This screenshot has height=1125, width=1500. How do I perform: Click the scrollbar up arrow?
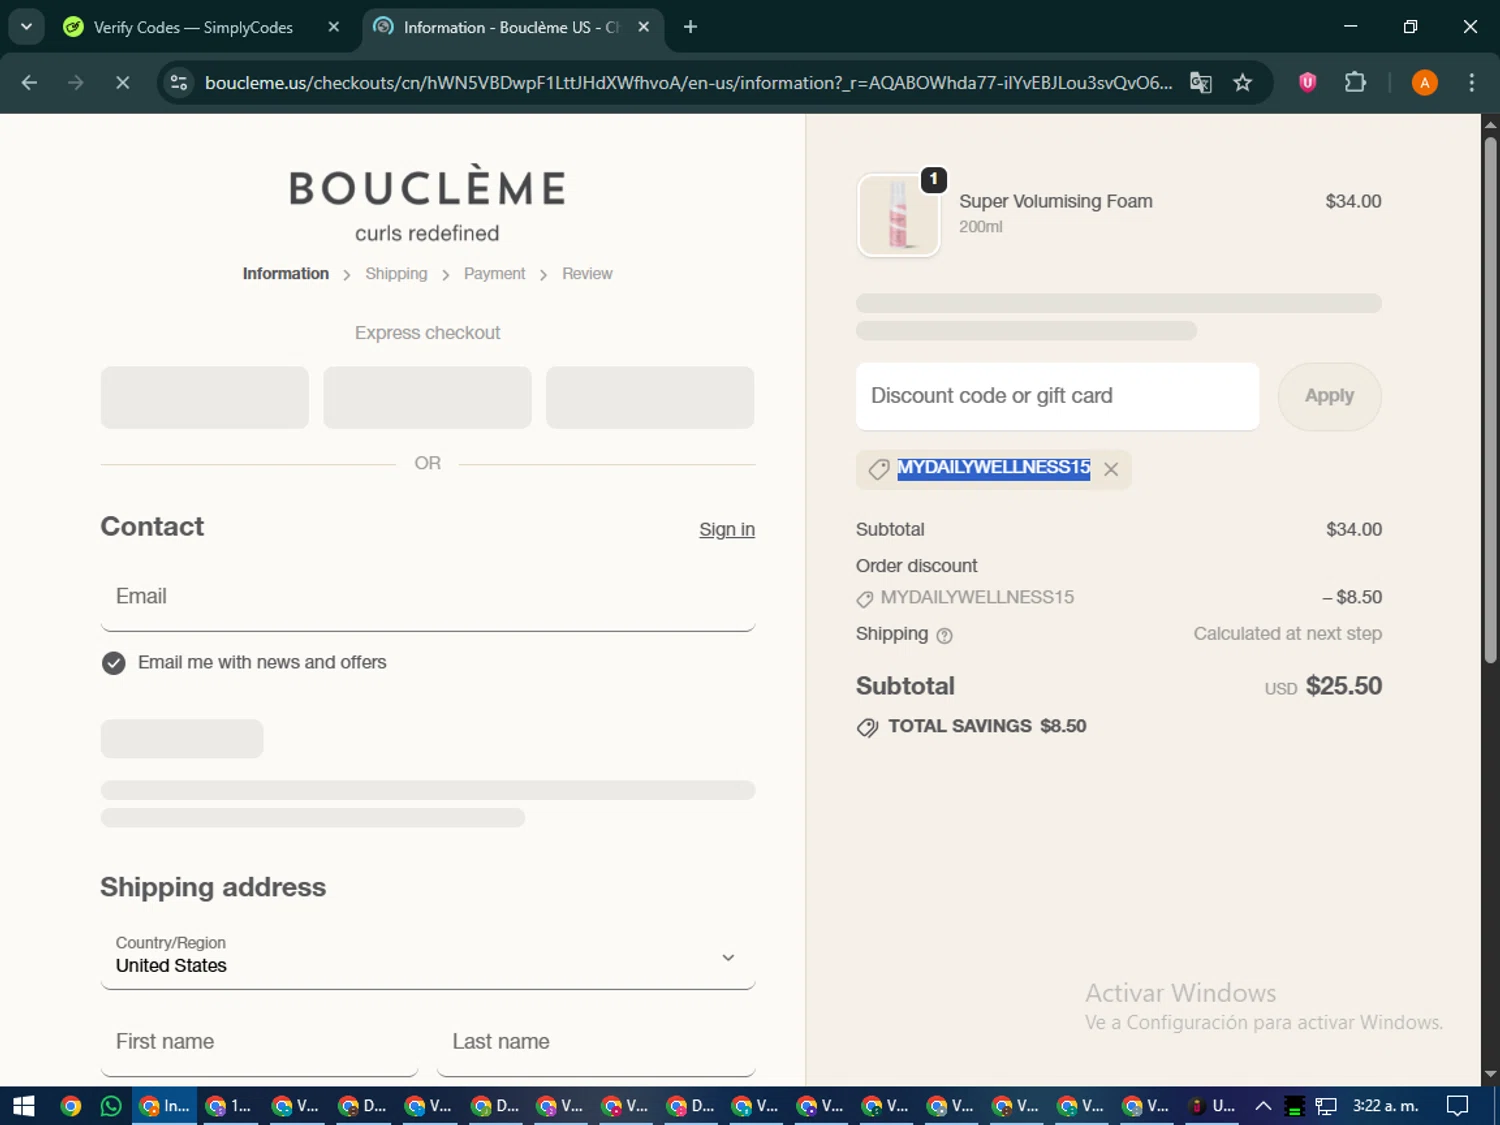(x=1490, y=124)
